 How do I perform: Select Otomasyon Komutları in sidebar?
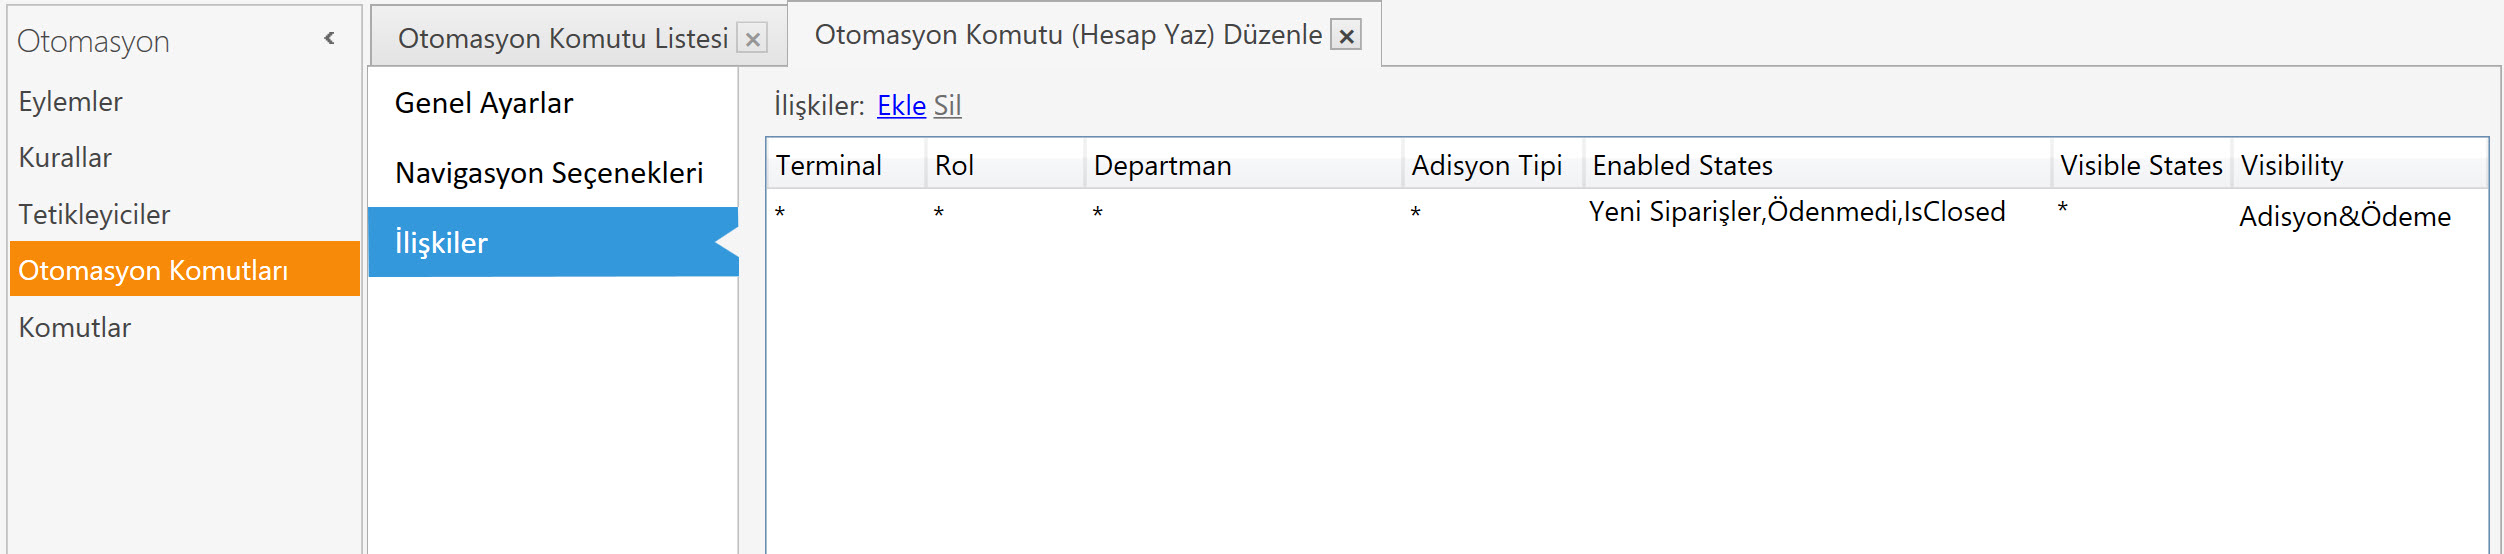pyautogui.click(x=153, y=270)
